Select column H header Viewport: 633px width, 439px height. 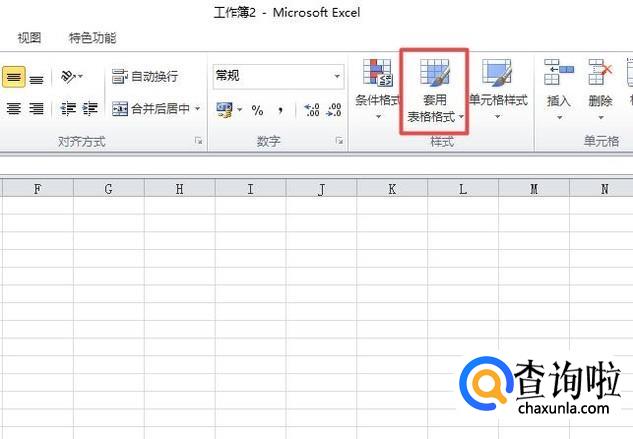(180, 189)
